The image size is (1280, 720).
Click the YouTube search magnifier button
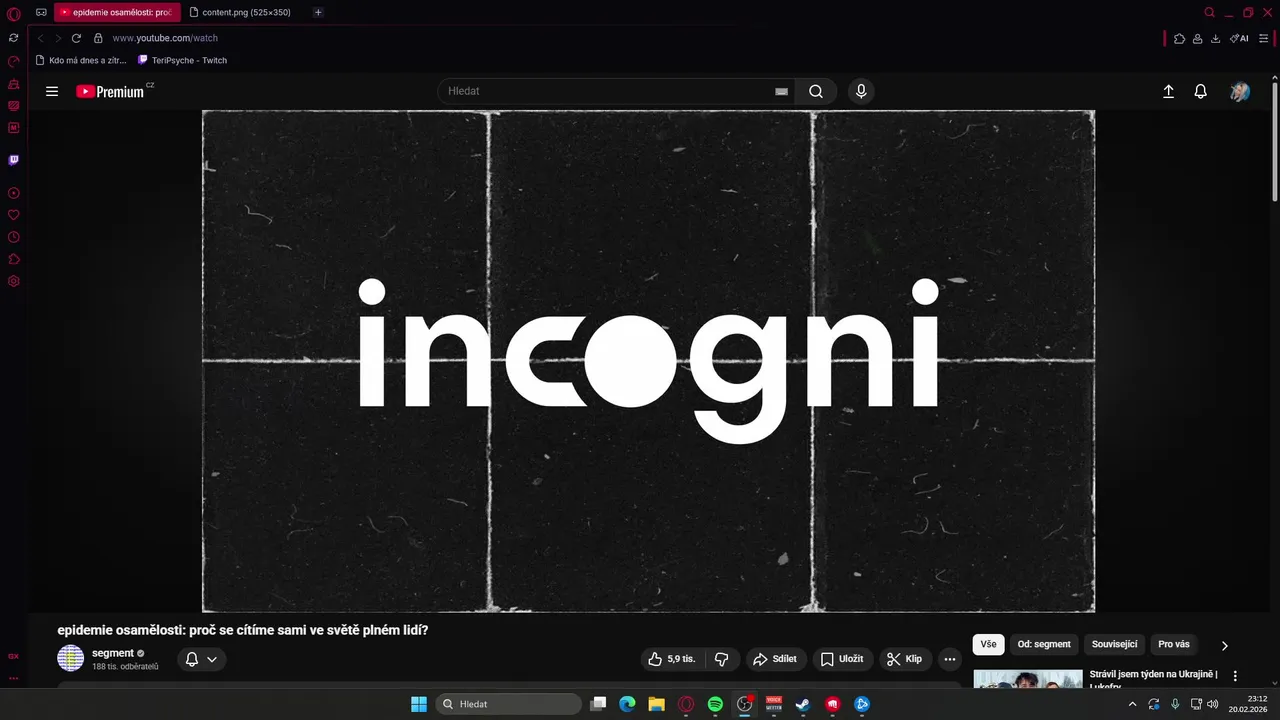tap(816, 91)
